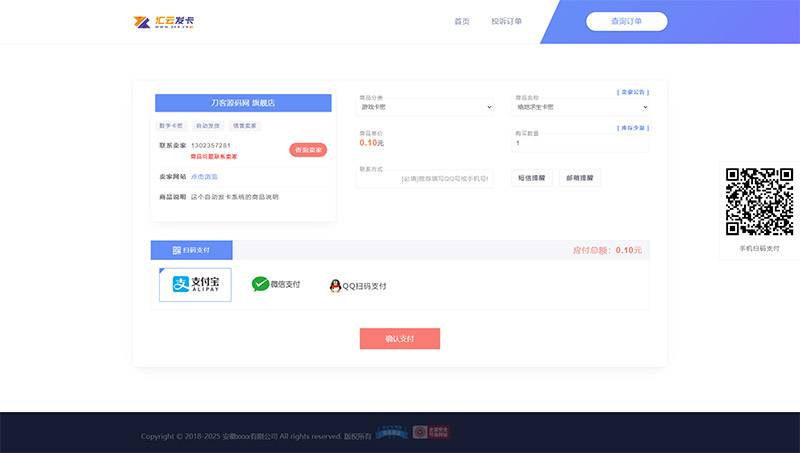
Task: Choose QQ扫码支付 payment option
Action: coord(358,286)
